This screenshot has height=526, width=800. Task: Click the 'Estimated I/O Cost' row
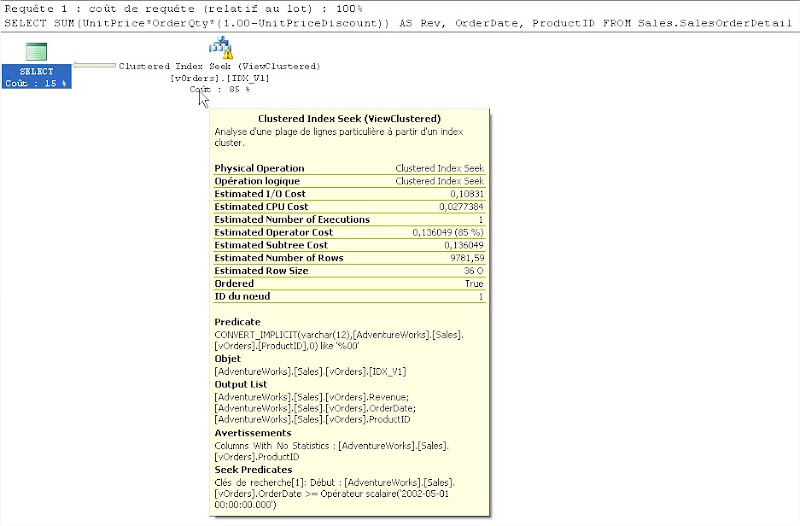tap(349, 194)
